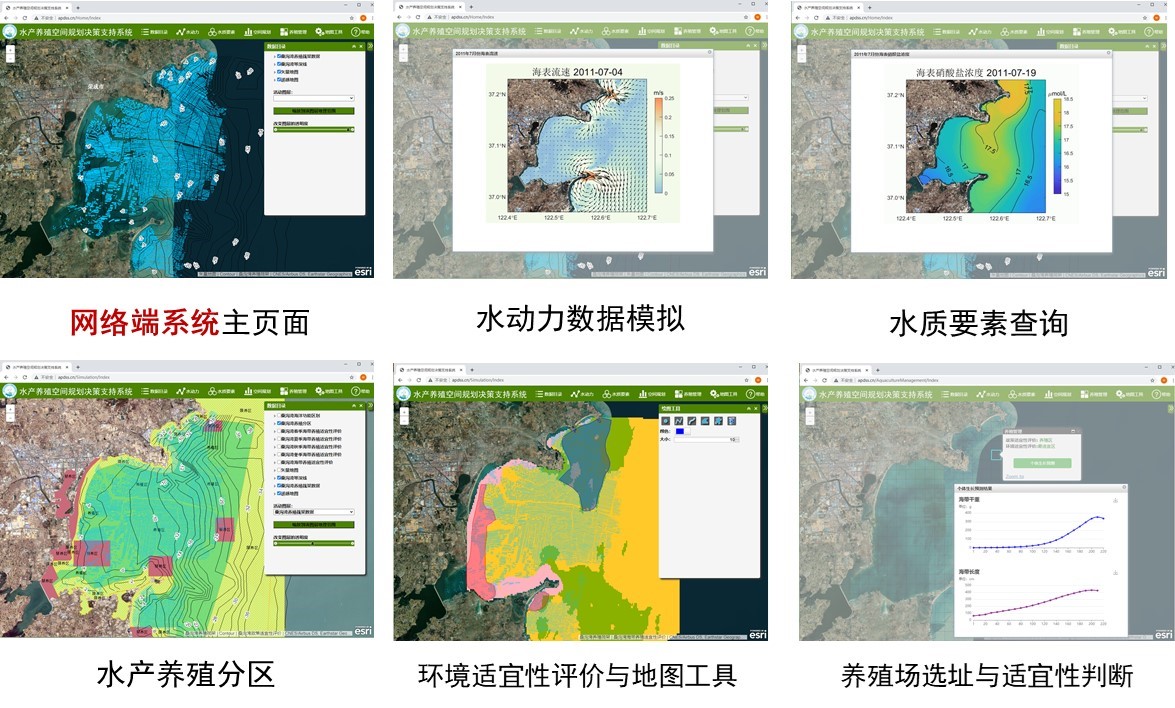Open 养殖管理 menu in 水产养殖分区 window

[x=294, y=391]
